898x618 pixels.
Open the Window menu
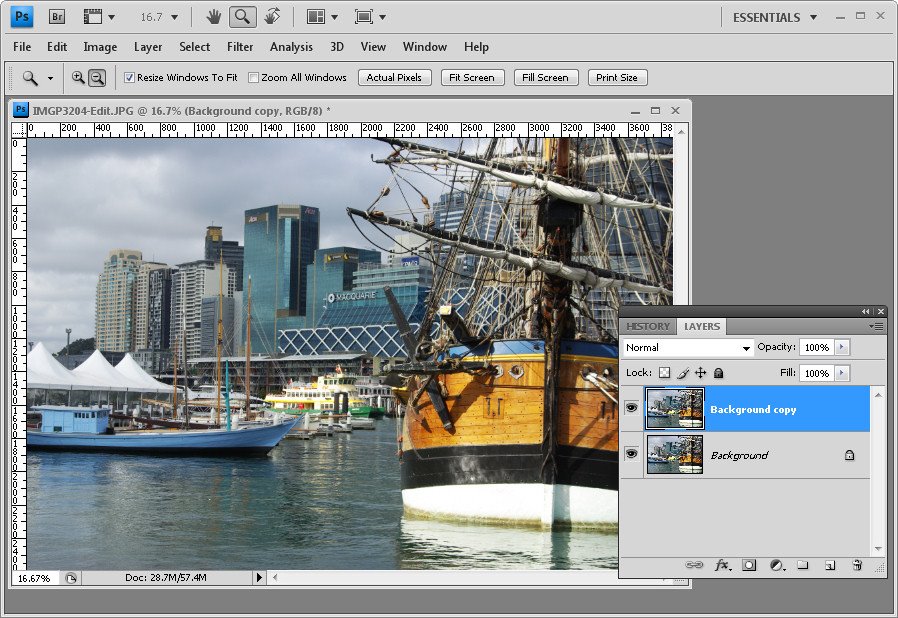pos(424,47)
